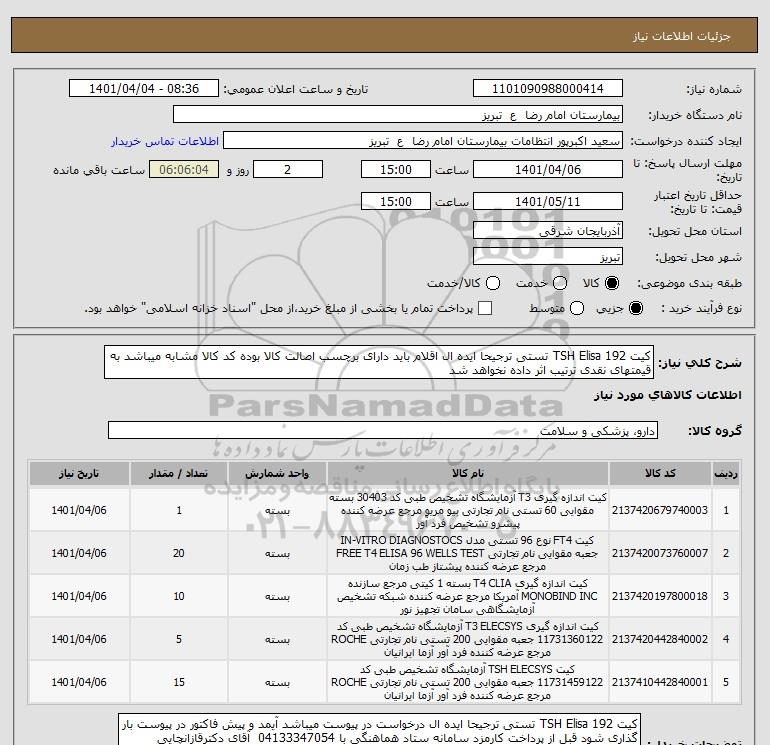Click the واحد شمارش column header
The height and width of the screenshot is (745, 770).
click(277, 473)
